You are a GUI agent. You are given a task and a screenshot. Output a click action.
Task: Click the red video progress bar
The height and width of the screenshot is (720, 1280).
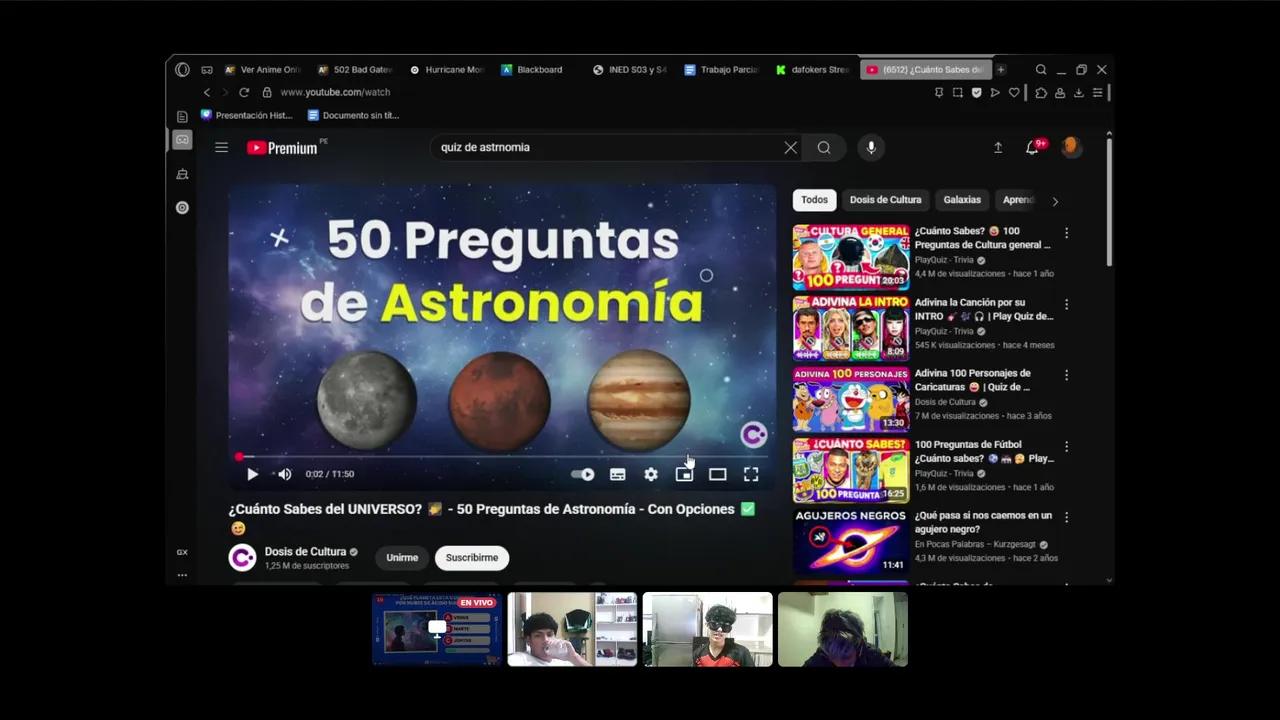click(502, 457)
